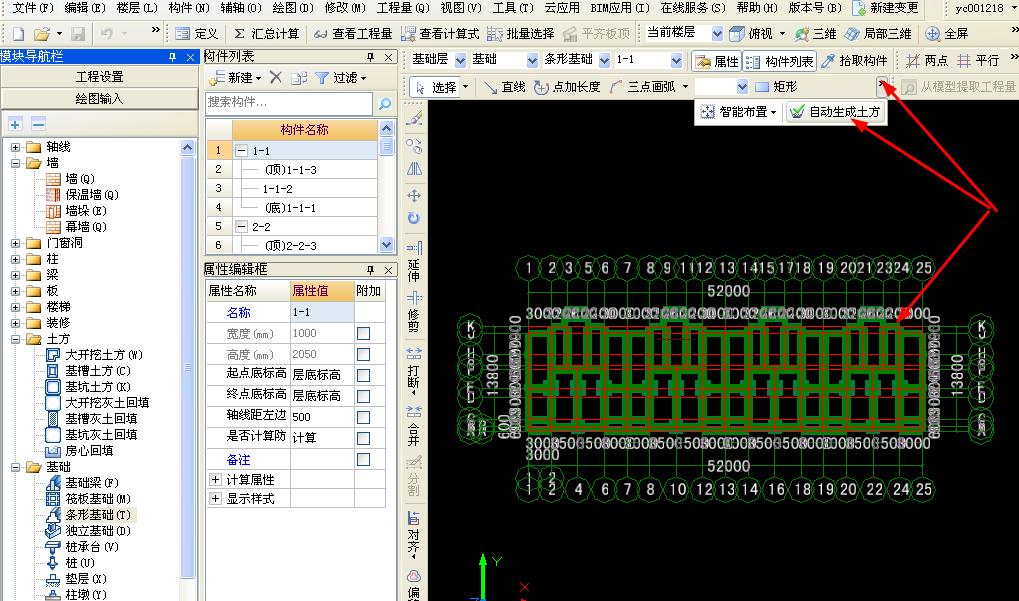Image resolution: width=1019 pixels, height=601 pixels.
Task: Expand the 显示样式 section
Action: (215, 499)
